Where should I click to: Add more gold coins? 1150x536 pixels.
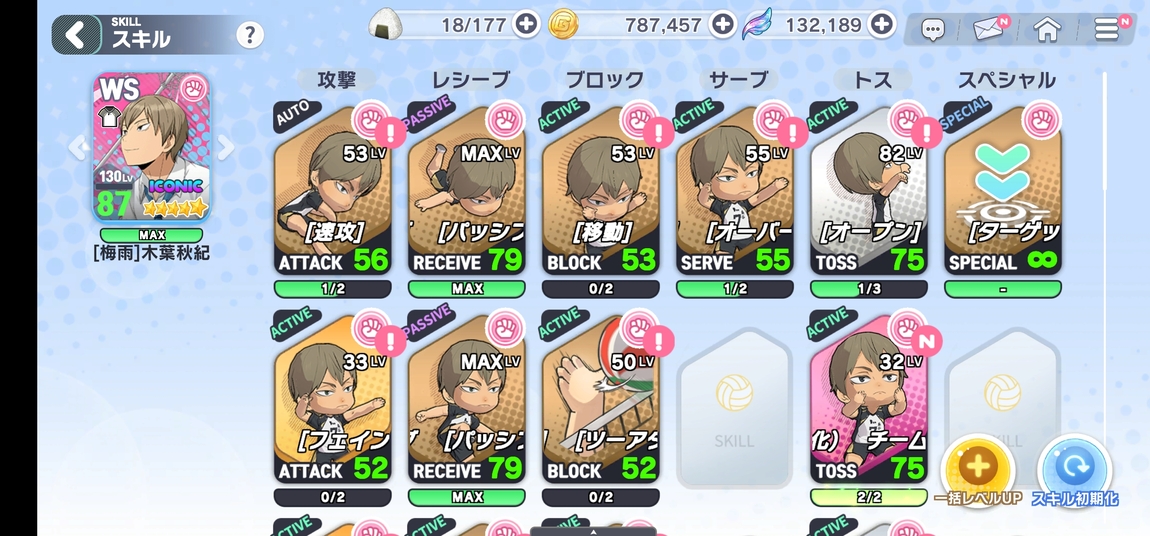tap(723, 25)
